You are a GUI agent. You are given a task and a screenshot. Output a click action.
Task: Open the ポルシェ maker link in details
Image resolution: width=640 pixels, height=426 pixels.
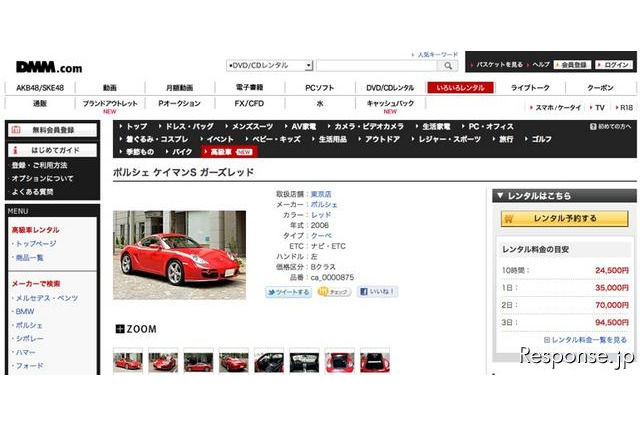tap(324, 204)
